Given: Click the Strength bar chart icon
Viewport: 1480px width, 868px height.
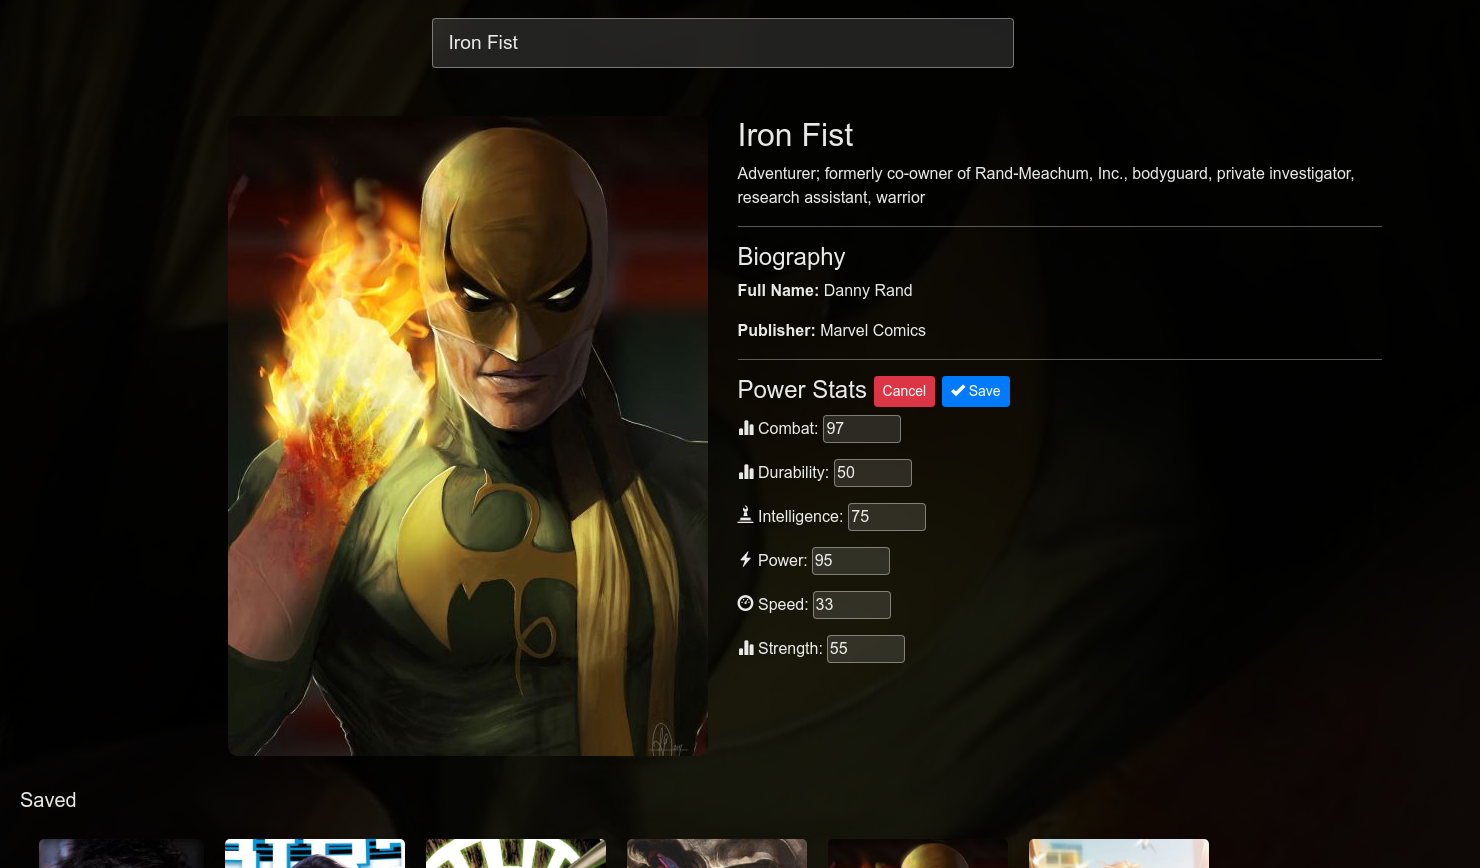Looking at the screenshot, I should pos(746,648).
